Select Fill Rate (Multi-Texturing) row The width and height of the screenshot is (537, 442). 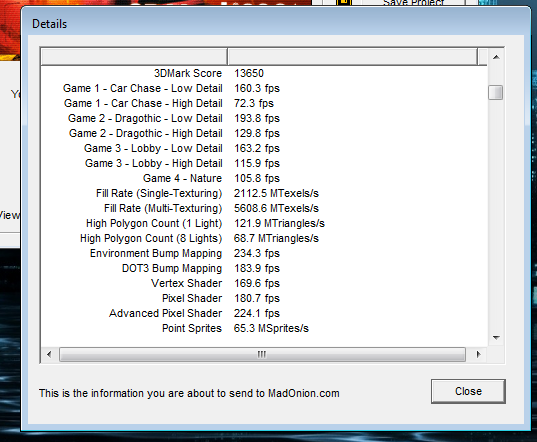click(264, 208)
